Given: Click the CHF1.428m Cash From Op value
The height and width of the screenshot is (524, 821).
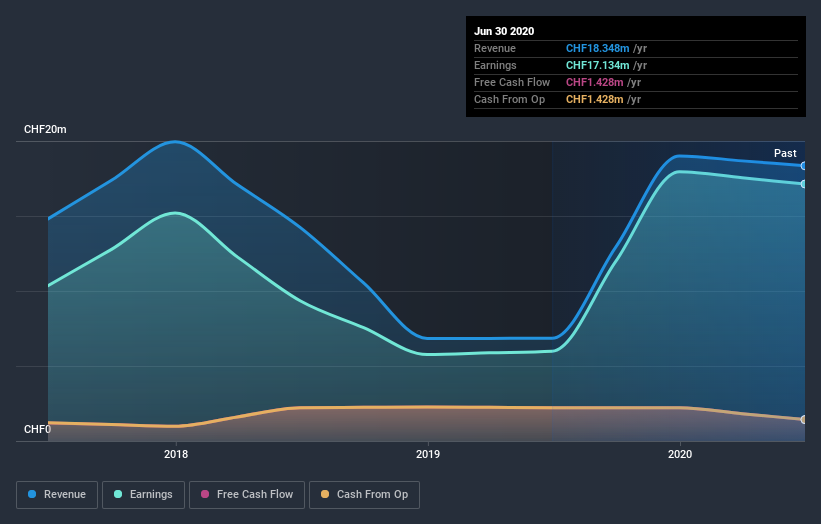Looking at the screenshot, I should (x=594, y=99).
